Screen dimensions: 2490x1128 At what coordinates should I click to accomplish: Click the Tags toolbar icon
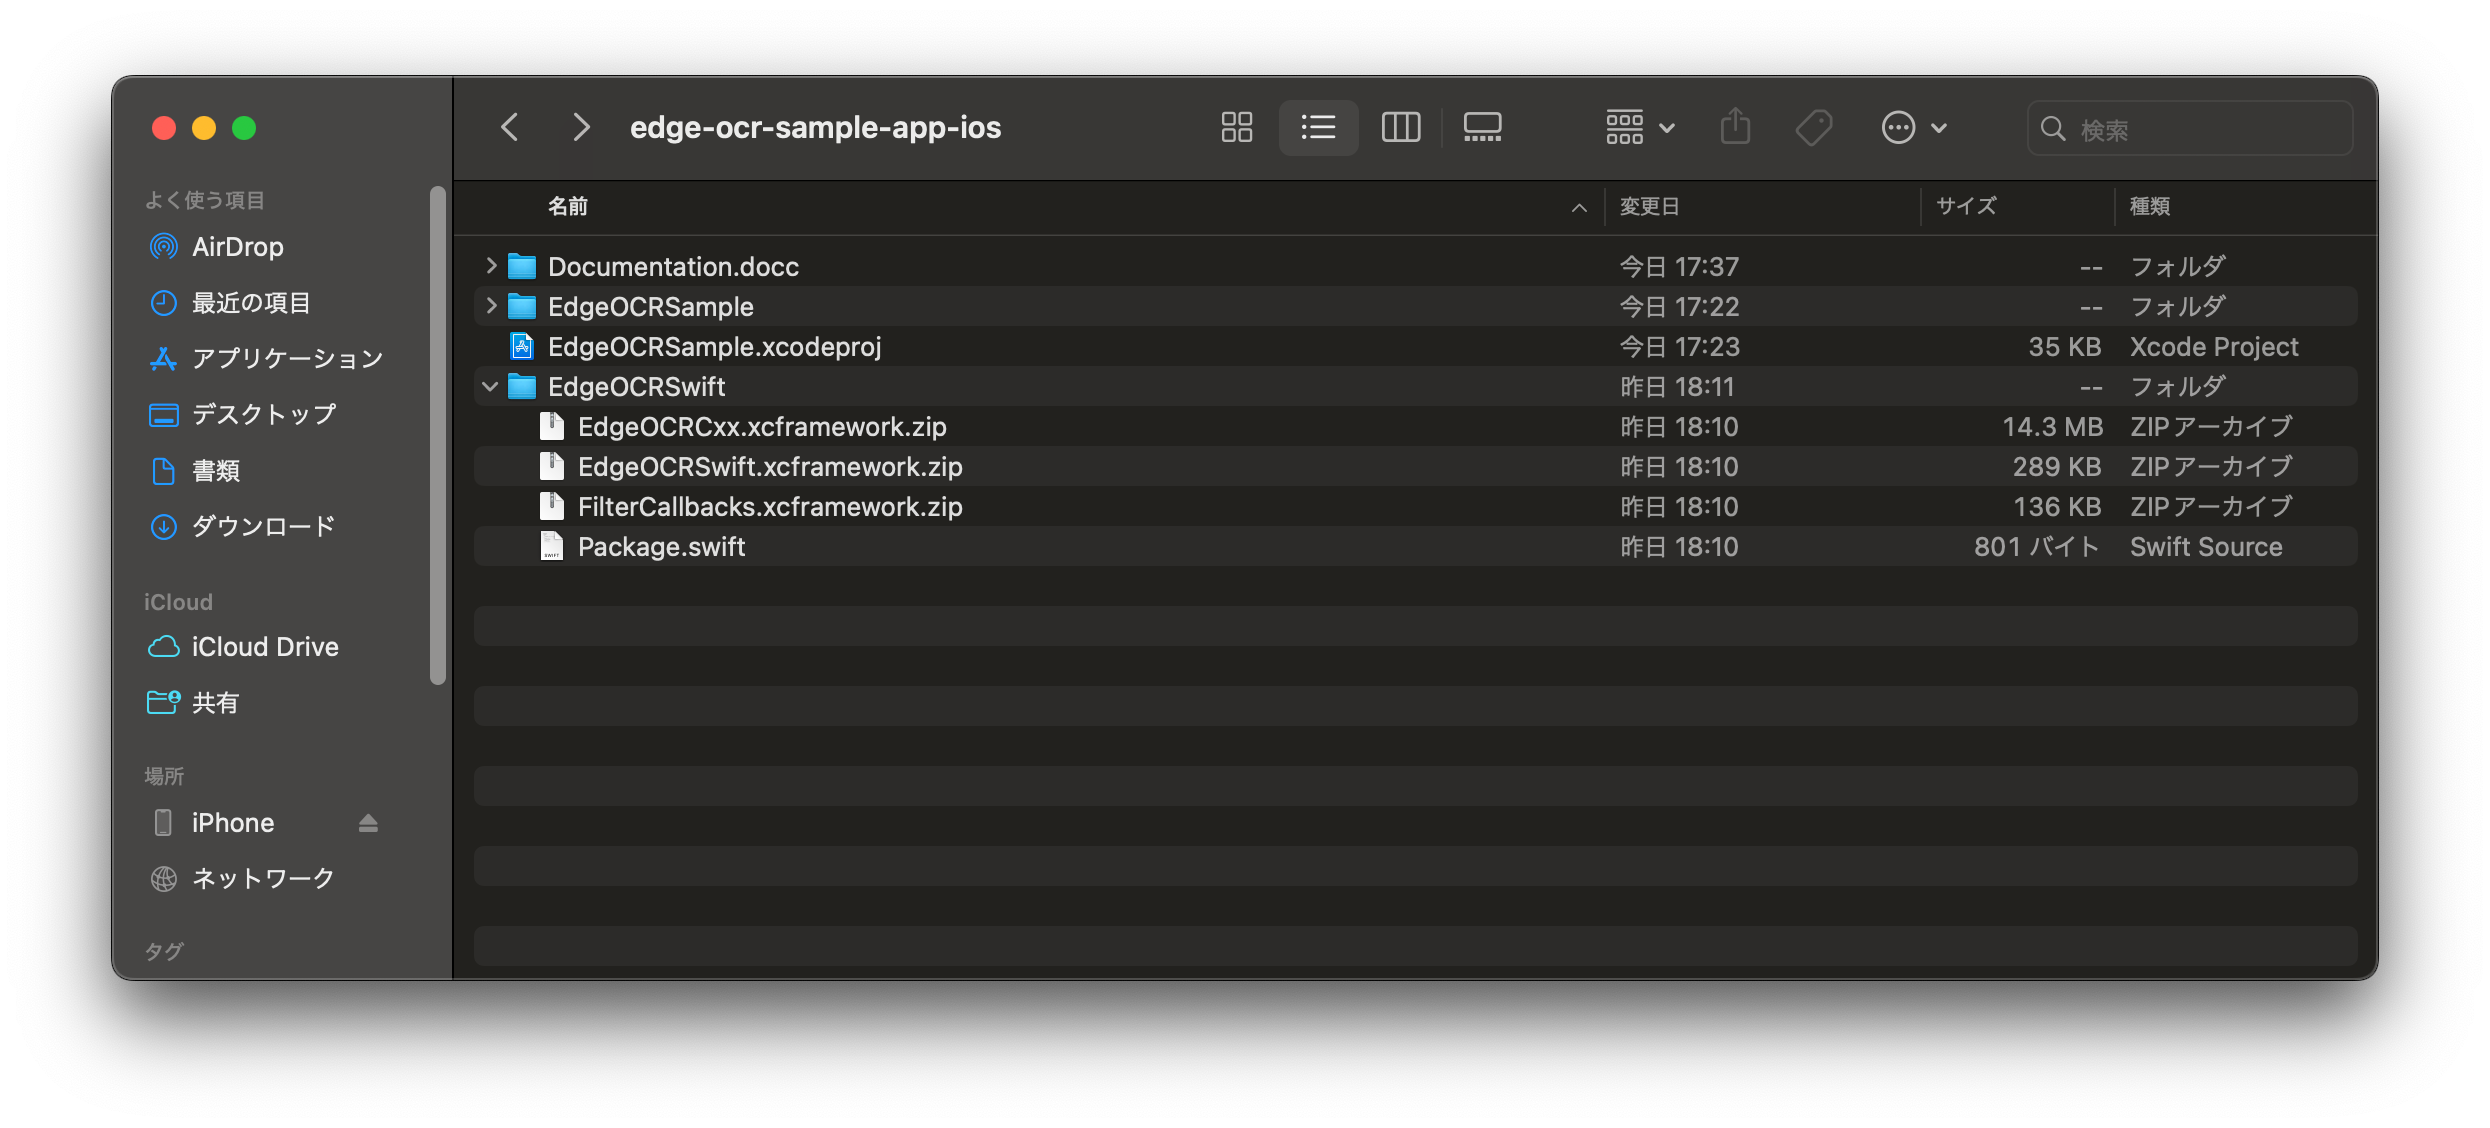point(1813,128)
